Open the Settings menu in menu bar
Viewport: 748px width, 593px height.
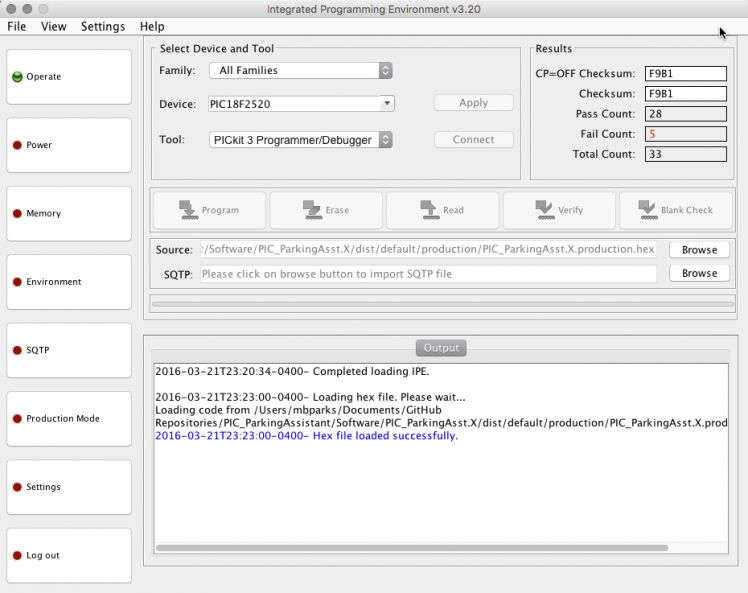(103, 26)
